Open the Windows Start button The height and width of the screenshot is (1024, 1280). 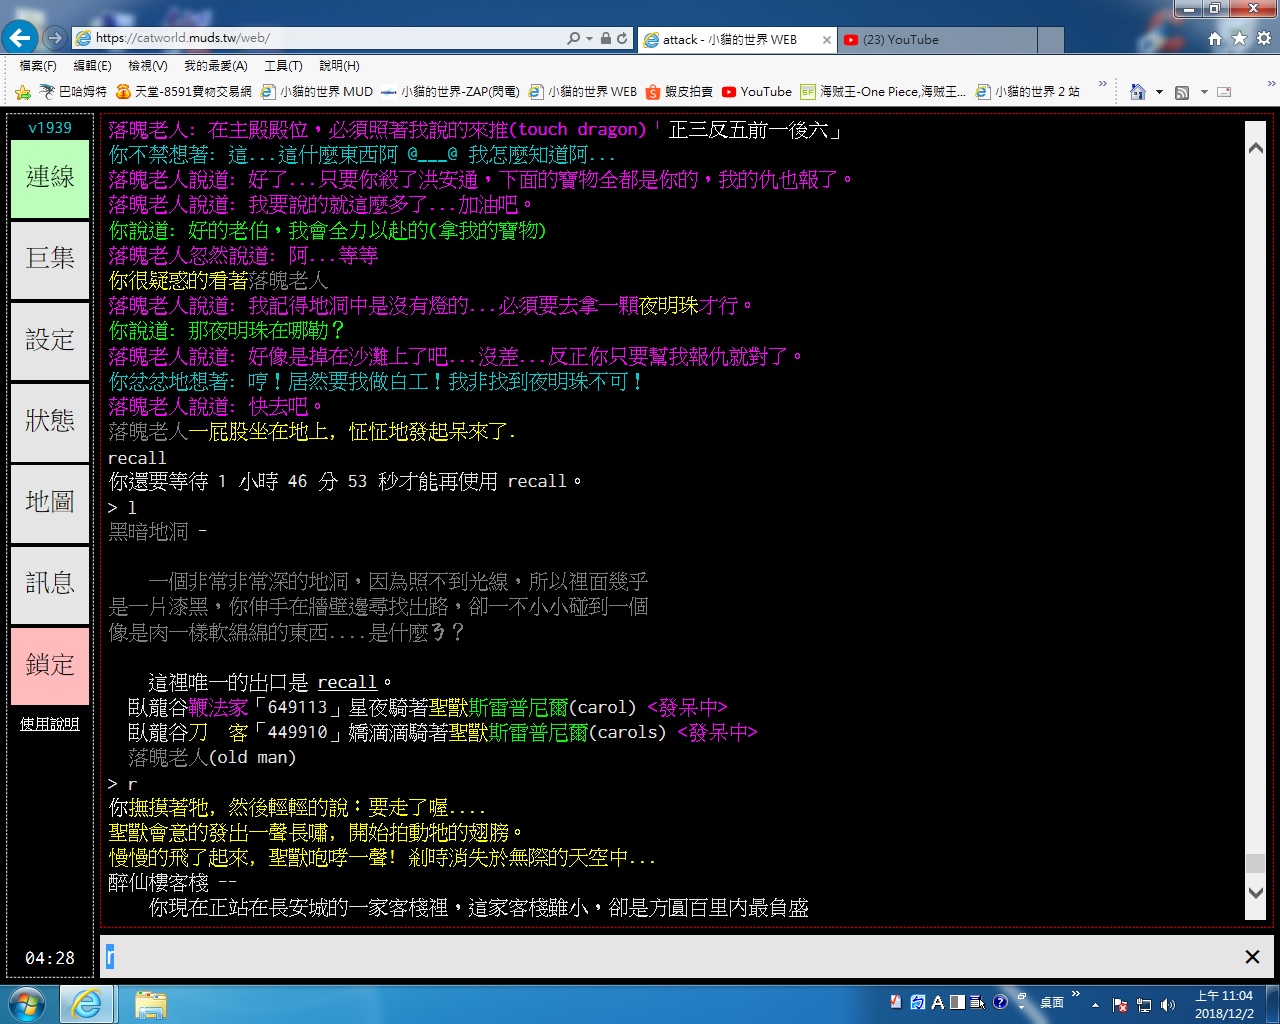click(26, 1003)
